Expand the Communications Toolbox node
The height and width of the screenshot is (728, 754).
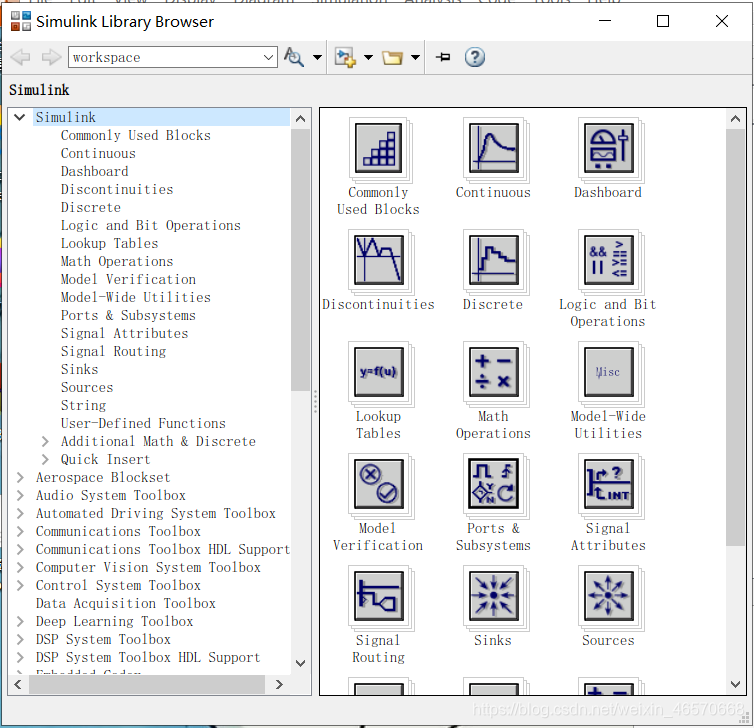[20, 531]
